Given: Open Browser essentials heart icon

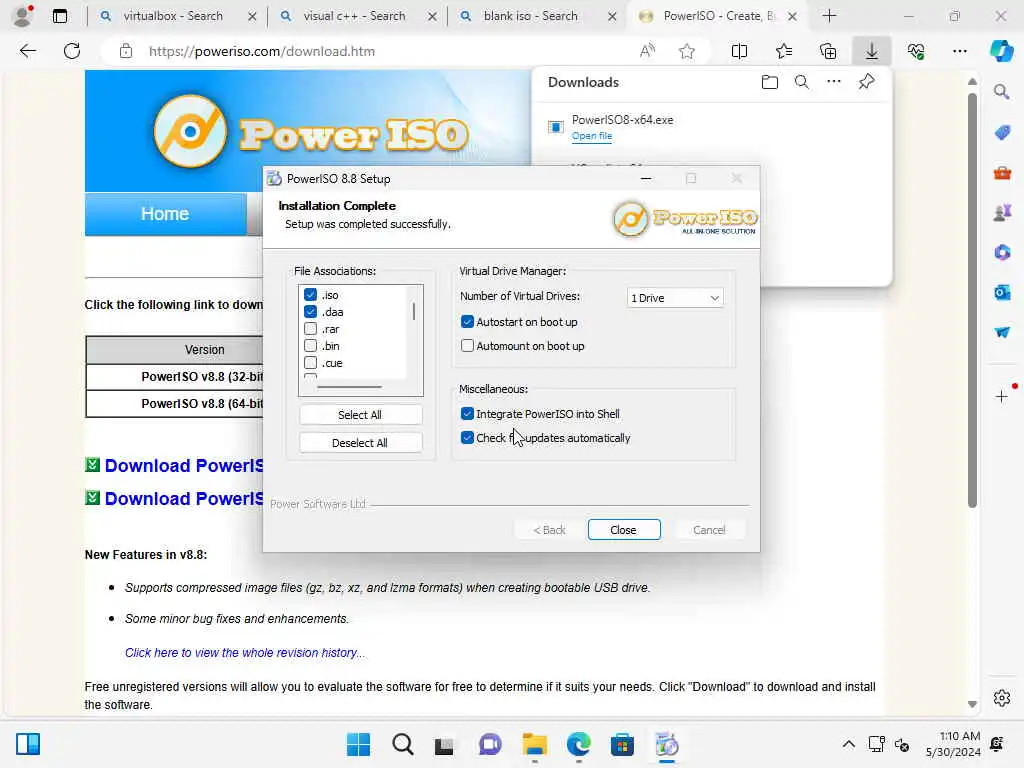Looking at the screenshot, I should (916, 51).
